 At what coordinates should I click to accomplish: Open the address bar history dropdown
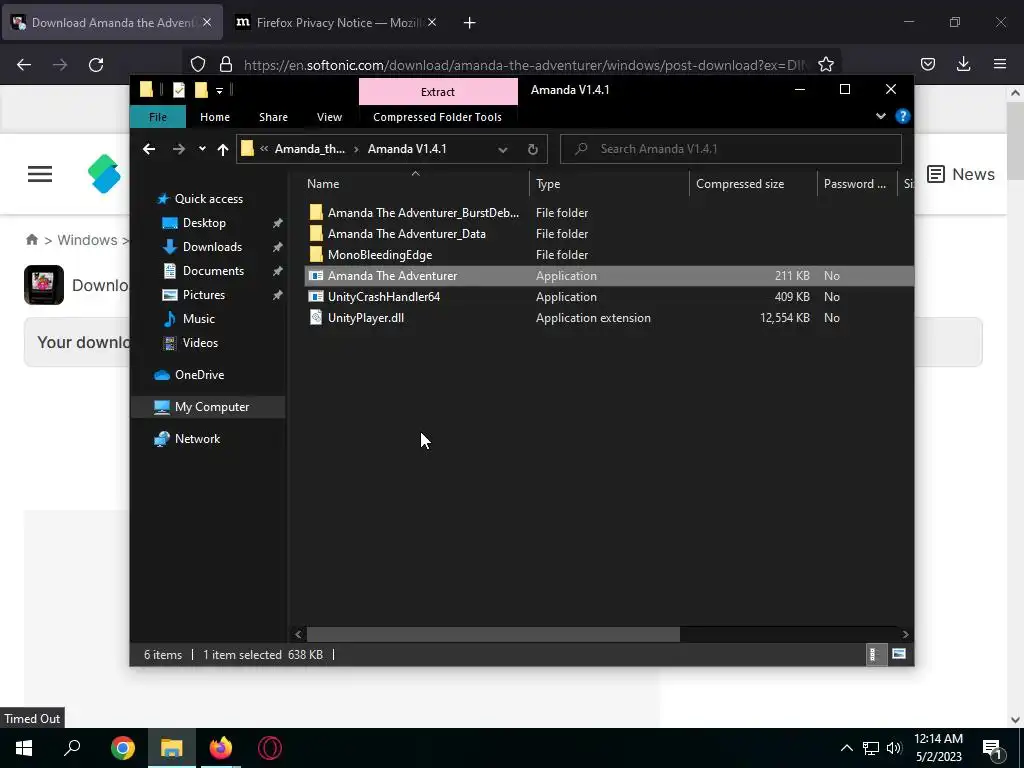pyautogui.click(x=503, y=150)
